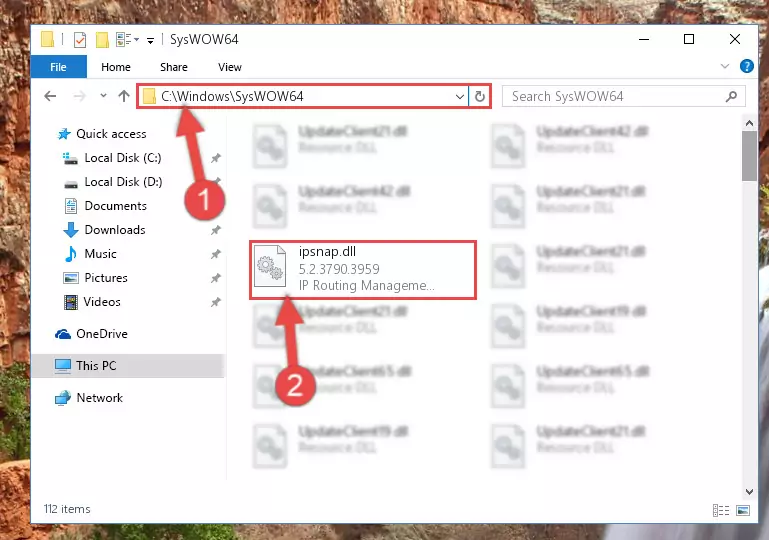Click the scrollbar down arrow

(749, 491)
